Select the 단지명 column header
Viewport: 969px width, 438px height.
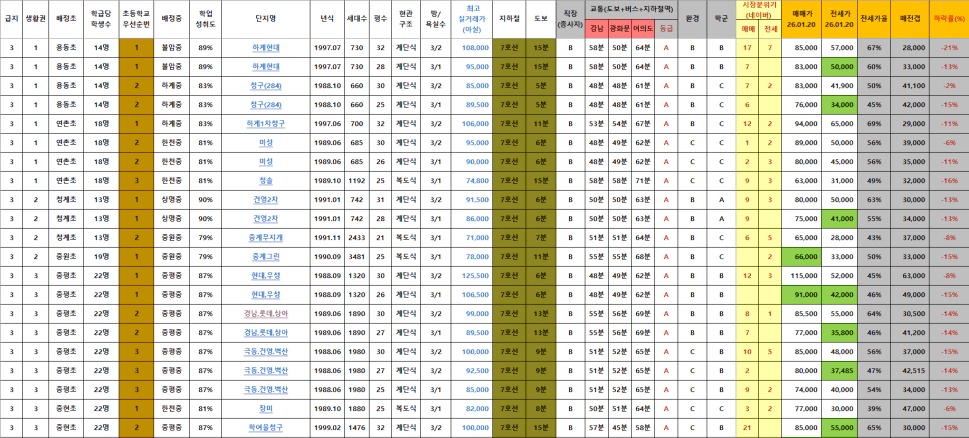point(266,19)
